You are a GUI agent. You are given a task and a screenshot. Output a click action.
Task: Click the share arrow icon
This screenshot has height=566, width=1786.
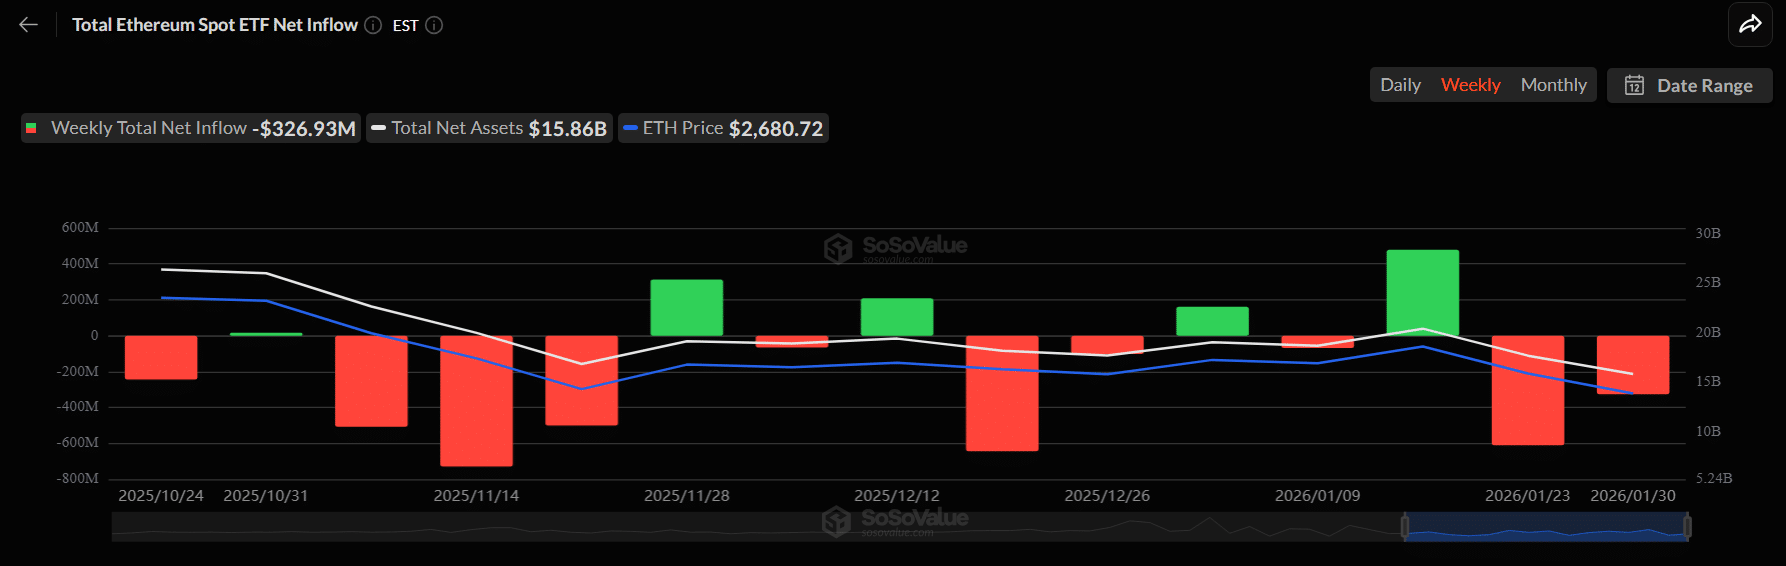point(1750,25)
